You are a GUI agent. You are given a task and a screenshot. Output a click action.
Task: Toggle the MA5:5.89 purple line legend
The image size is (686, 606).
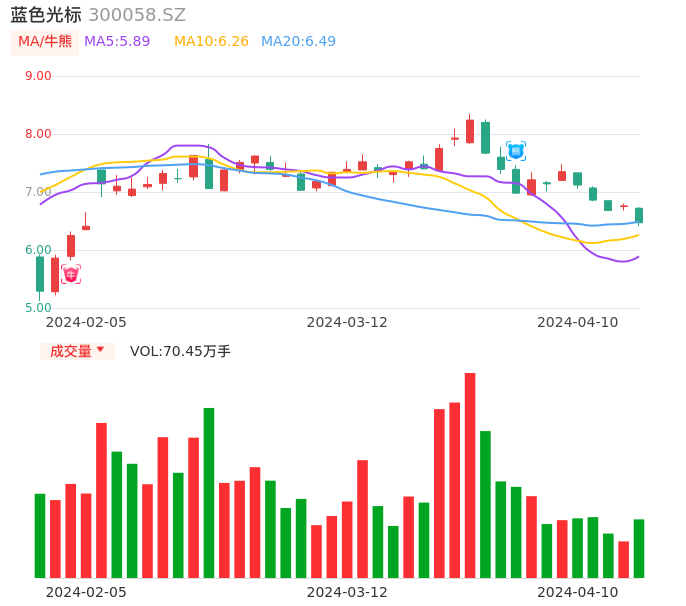tap(117, 42)
